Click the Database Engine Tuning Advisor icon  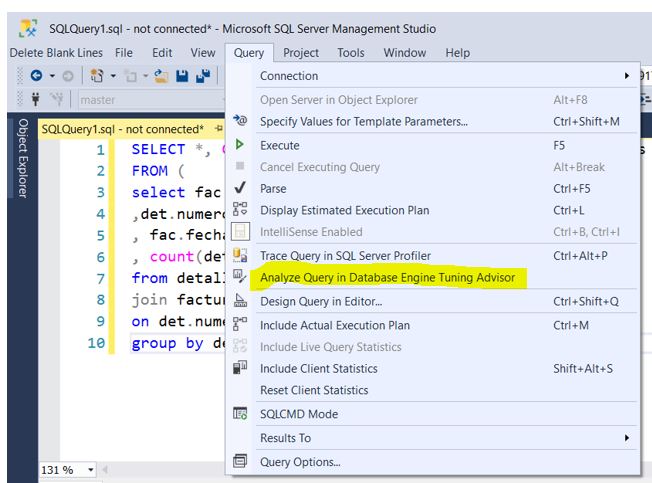pyautogui.click(x=240, y=276)
